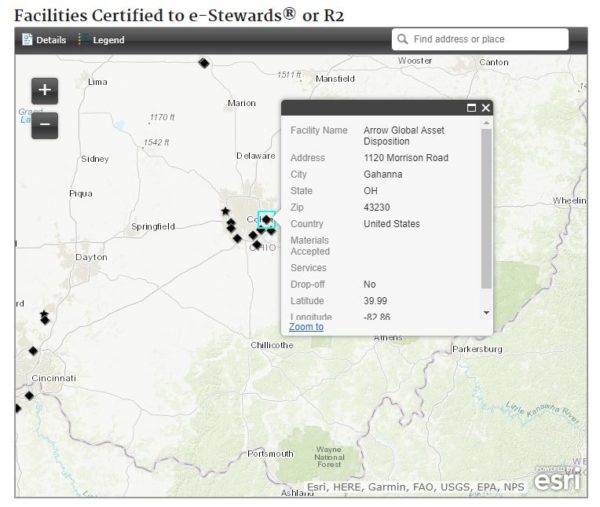Click the popup scrollbar thumb
This screenshot has width=600, height=507.
pyautogui.click(x=486, y=209)
